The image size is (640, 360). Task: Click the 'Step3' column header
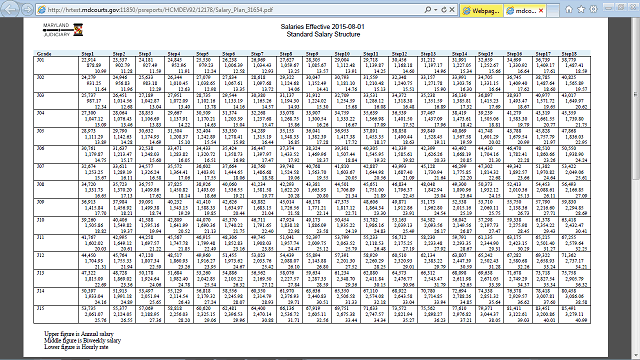(145, 53)
